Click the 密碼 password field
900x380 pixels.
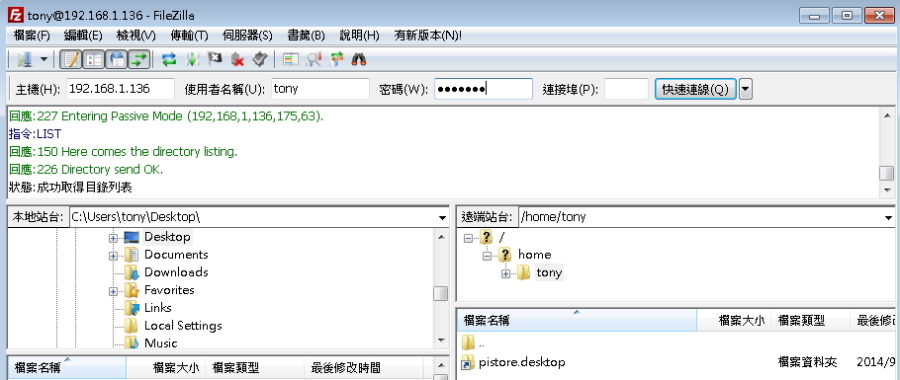(x=483, y=89)
